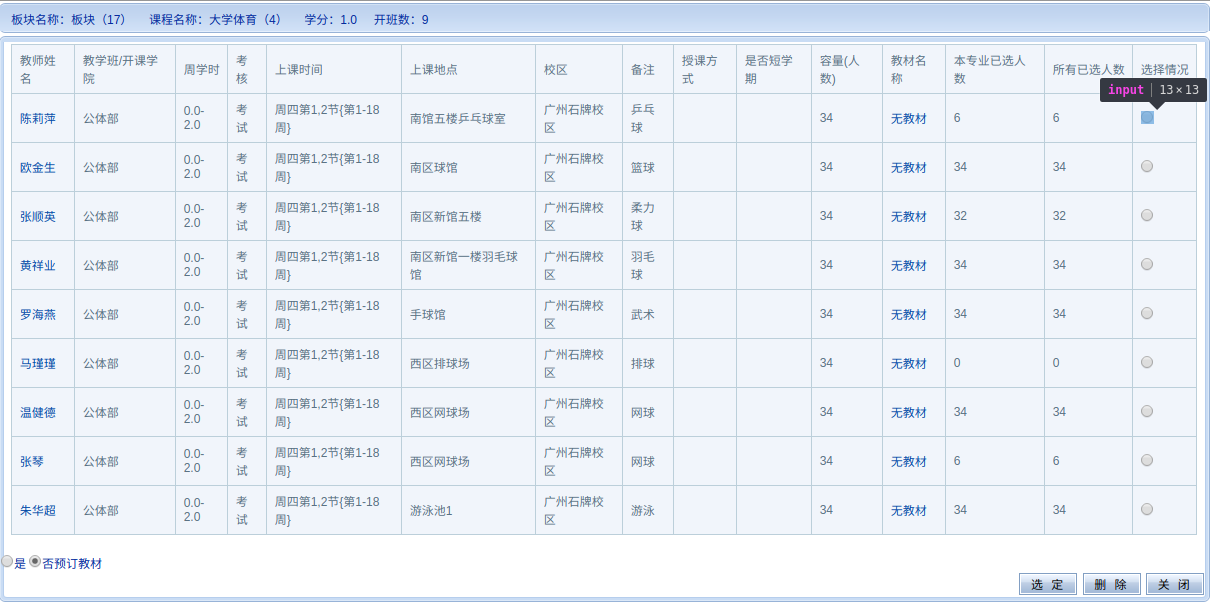The image size is (1210, 606).
Task: Click the 所有已选人数 column header
Action: click(x=1088, y=69)
